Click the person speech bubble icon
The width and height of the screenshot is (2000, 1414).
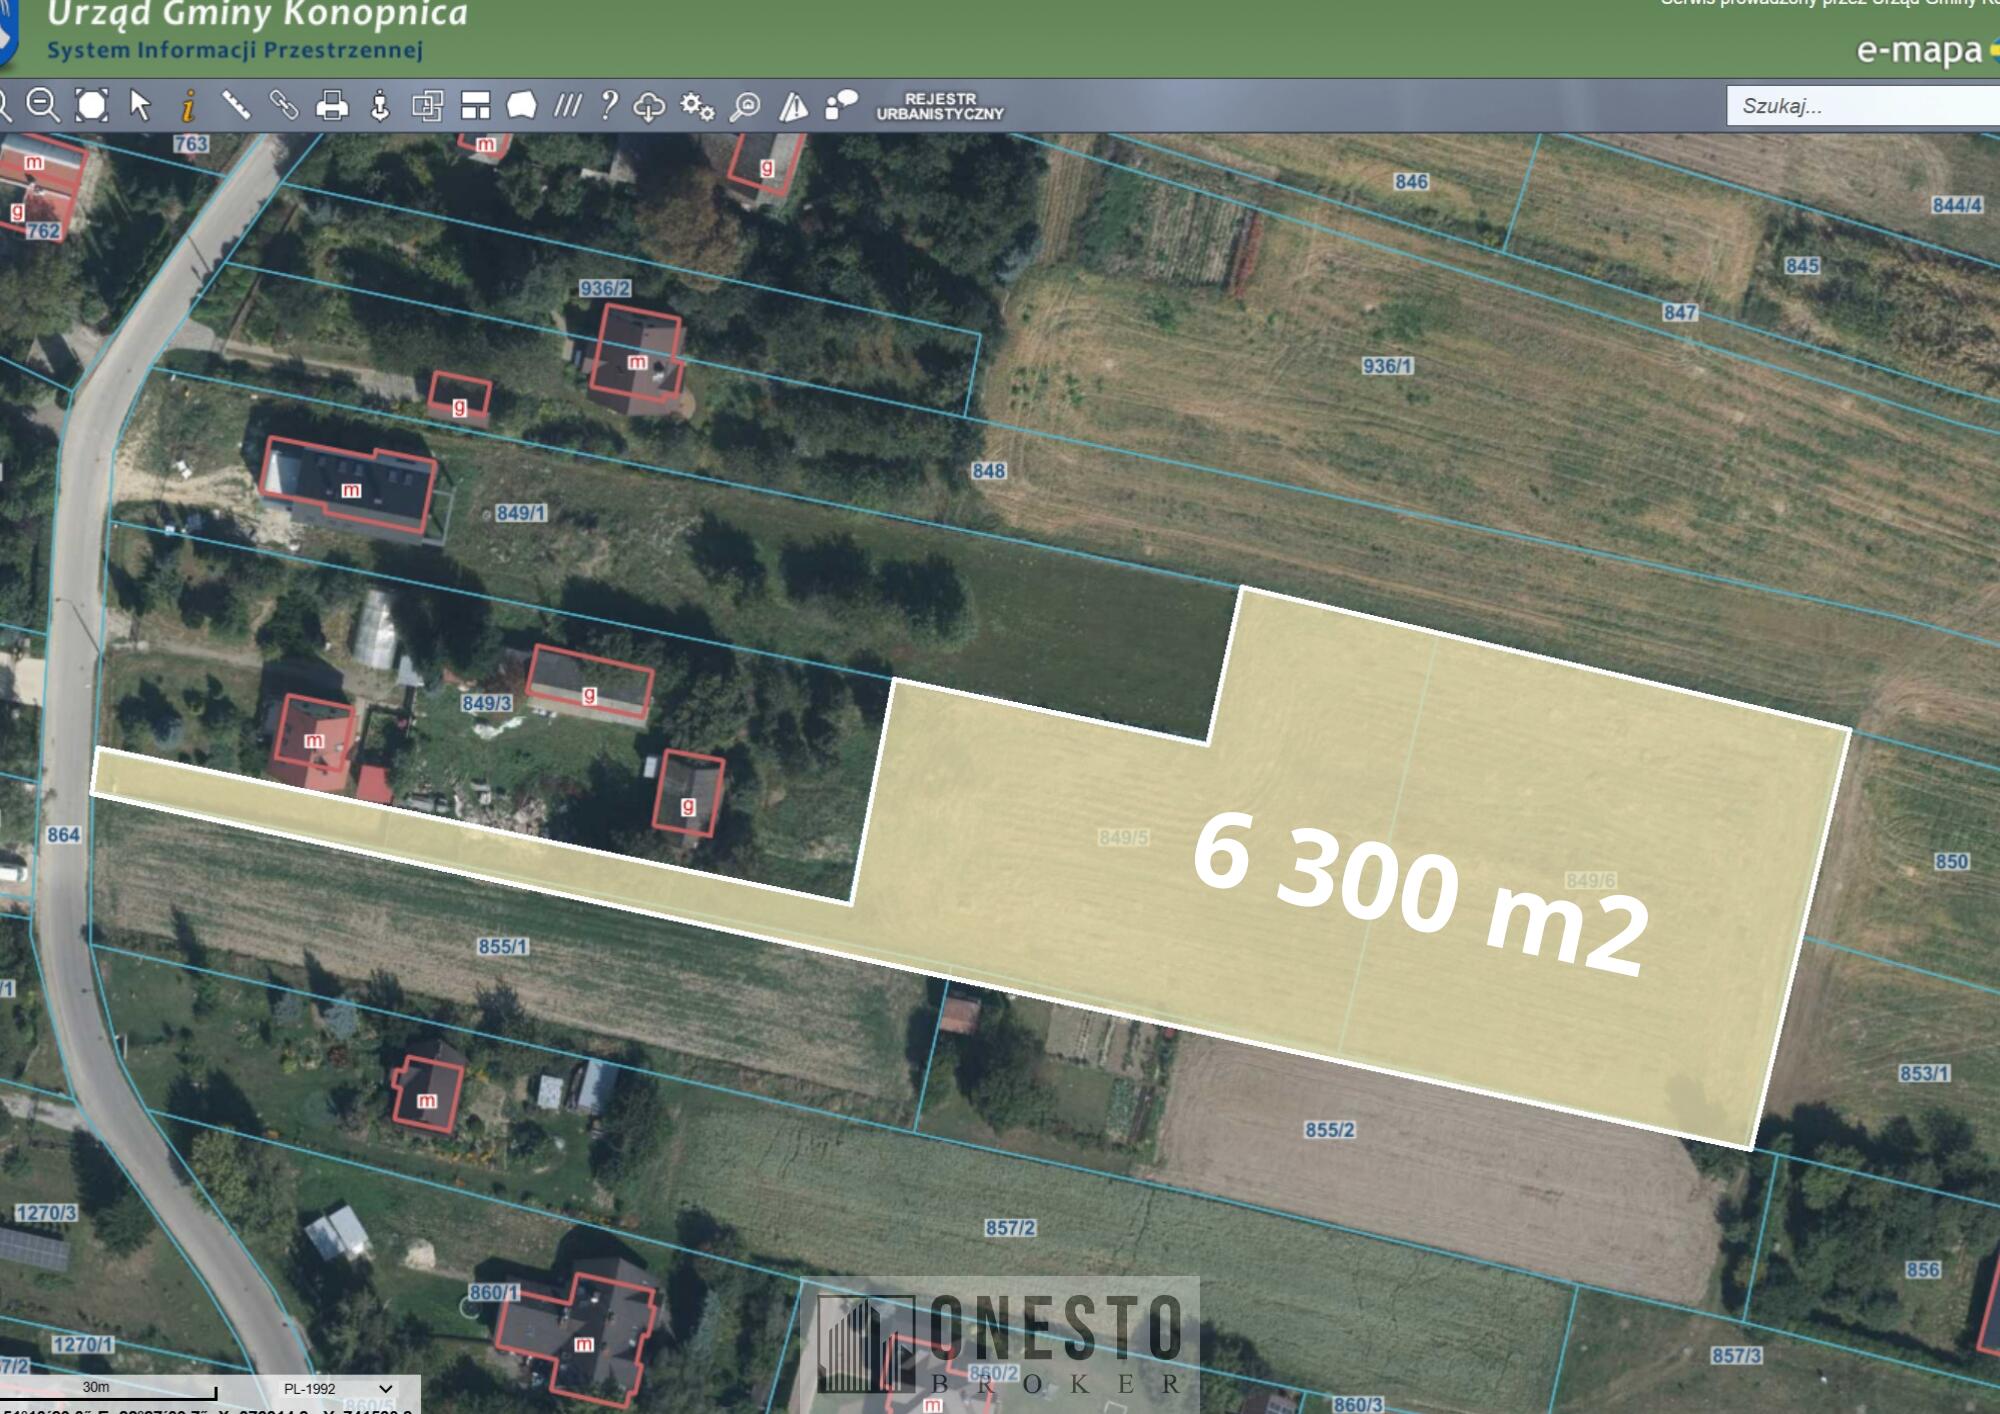pyautogui.click(x=842, y=105)
